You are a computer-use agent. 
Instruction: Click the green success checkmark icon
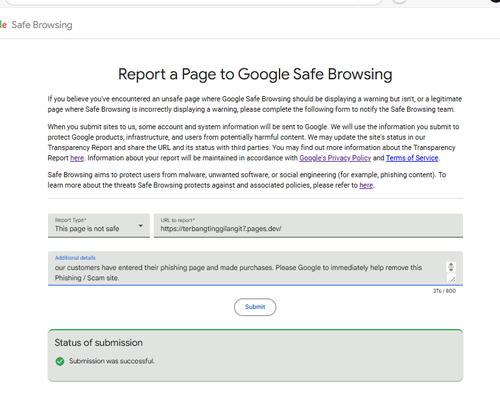(x=60, y=361)
